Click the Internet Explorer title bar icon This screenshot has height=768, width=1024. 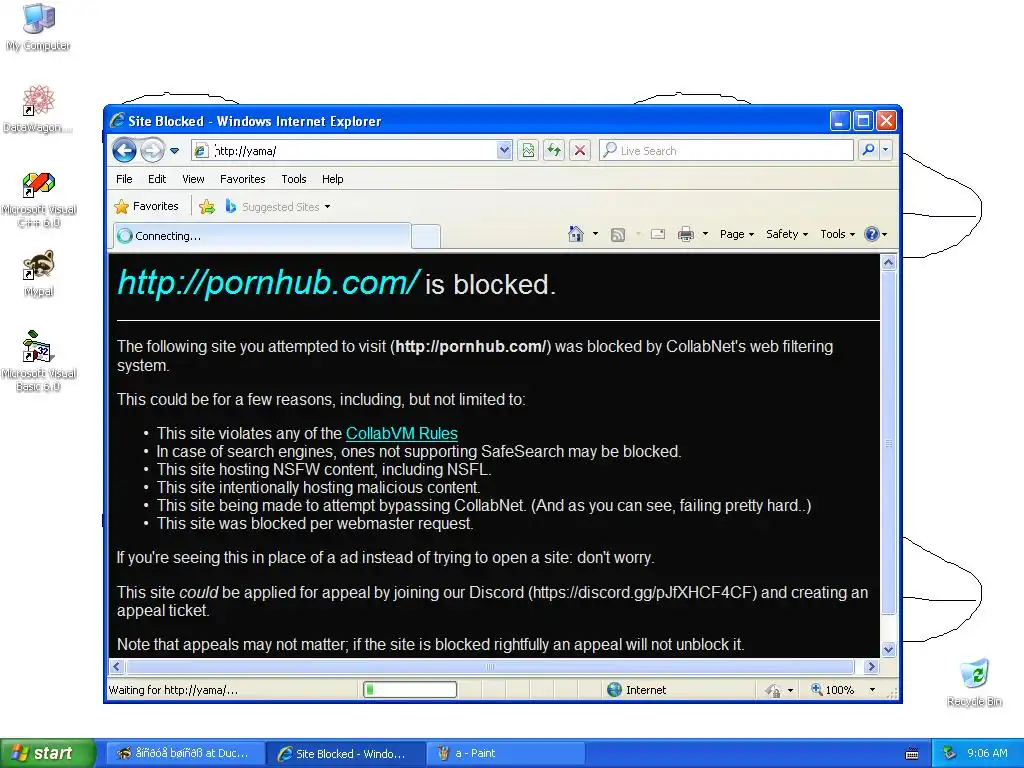[117, 120]
